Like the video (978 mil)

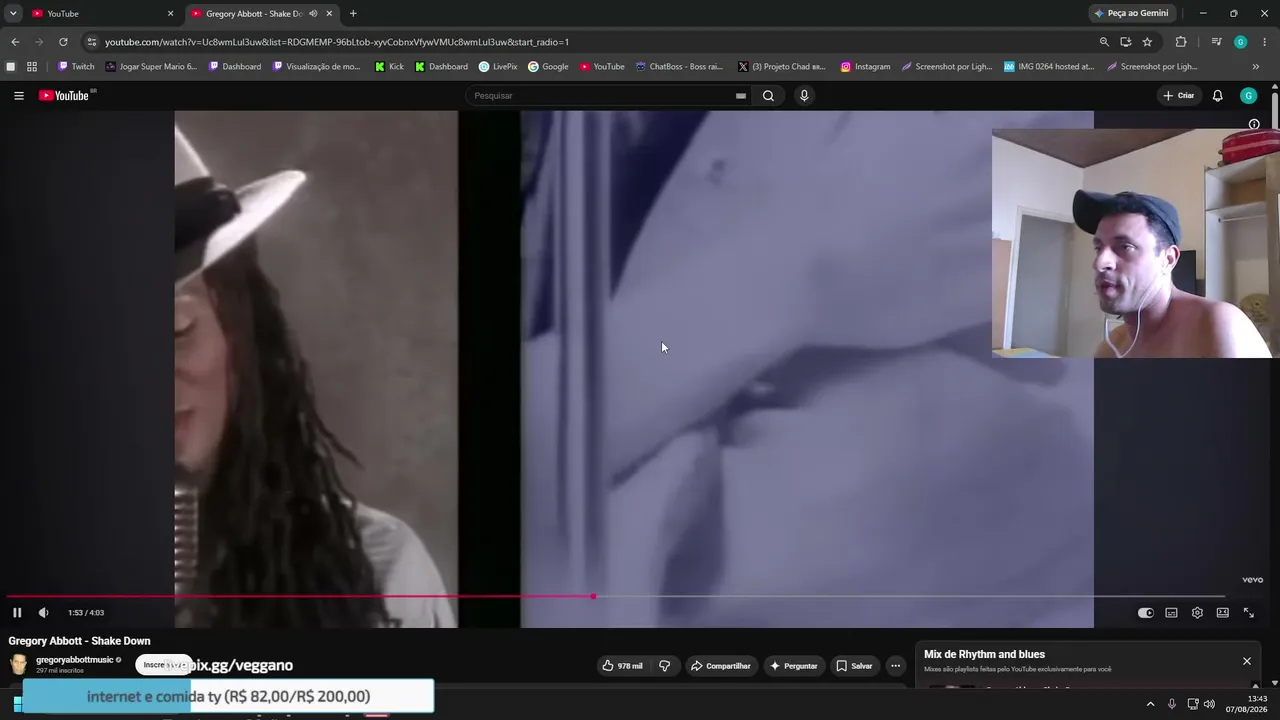(623, 666)
